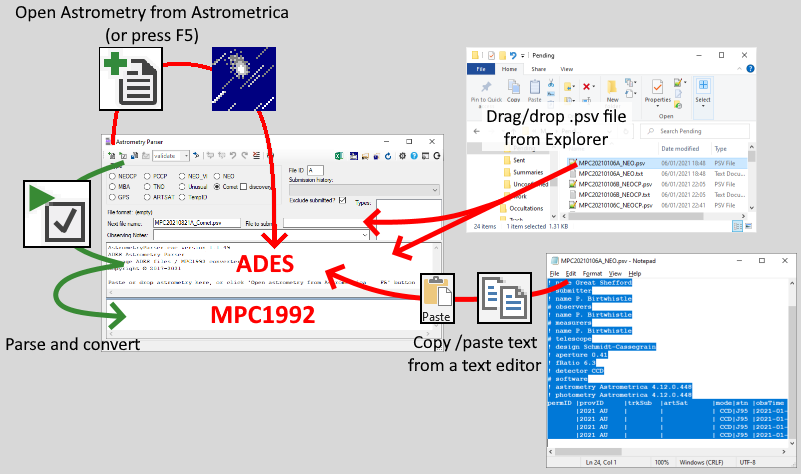801x474 pixels.
Task: Click the Search Pending box in Explorer
Action: click(695, 131)
